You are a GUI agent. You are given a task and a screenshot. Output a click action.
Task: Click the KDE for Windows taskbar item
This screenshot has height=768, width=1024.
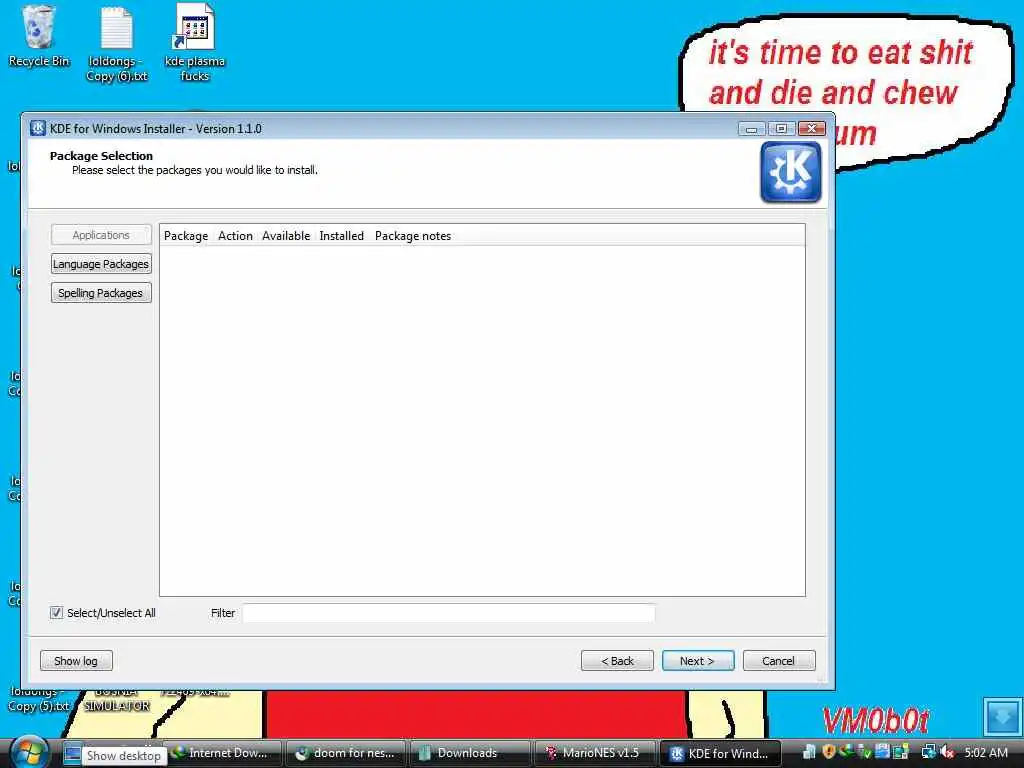(x=720, y=753)
